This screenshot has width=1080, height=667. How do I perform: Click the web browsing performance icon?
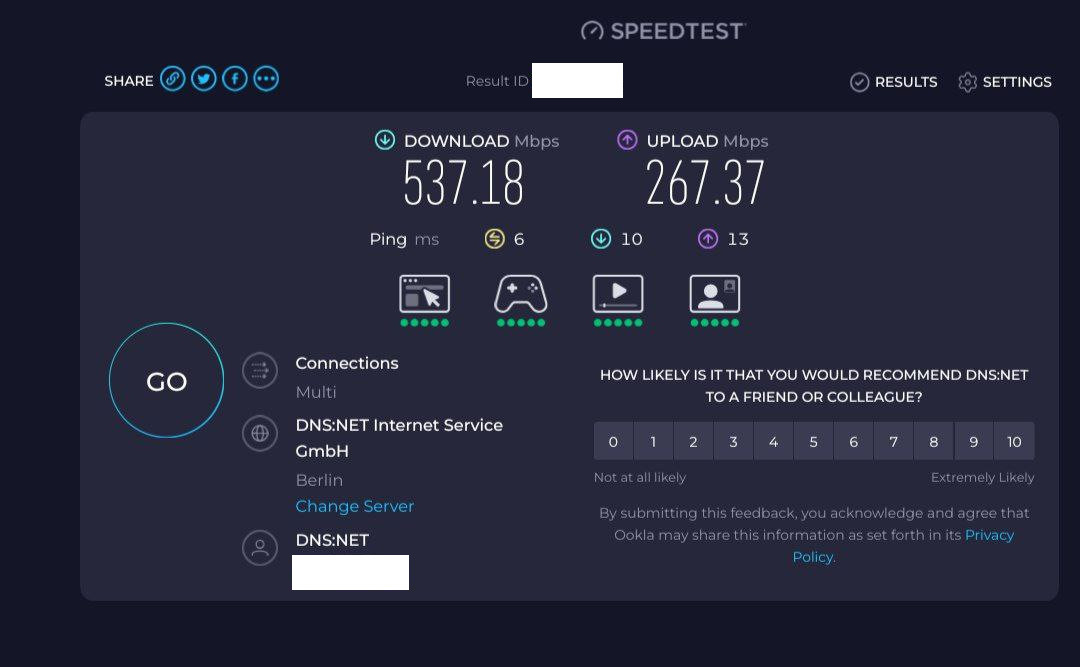point(424,294)
